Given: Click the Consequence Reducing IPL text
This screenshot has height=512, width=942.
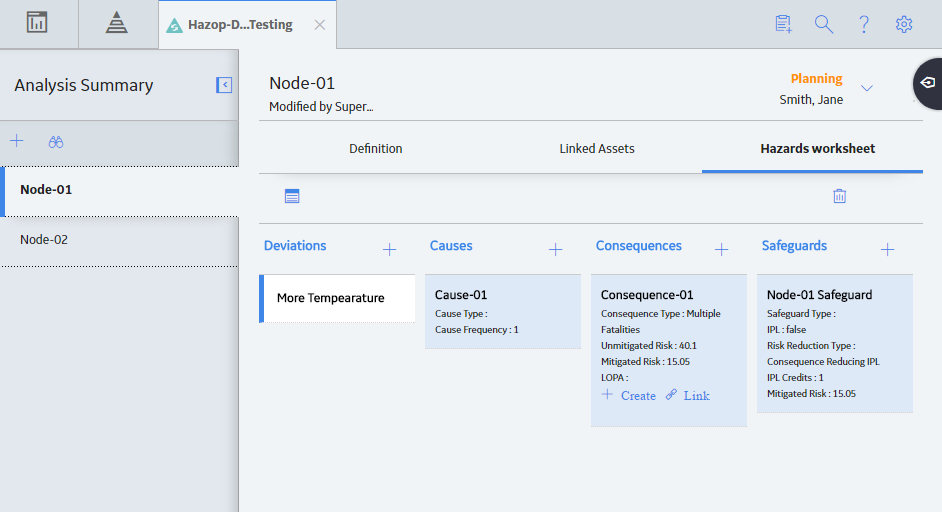Looking at the screenshot, I should pyautogui.click(x=823, y=362).
